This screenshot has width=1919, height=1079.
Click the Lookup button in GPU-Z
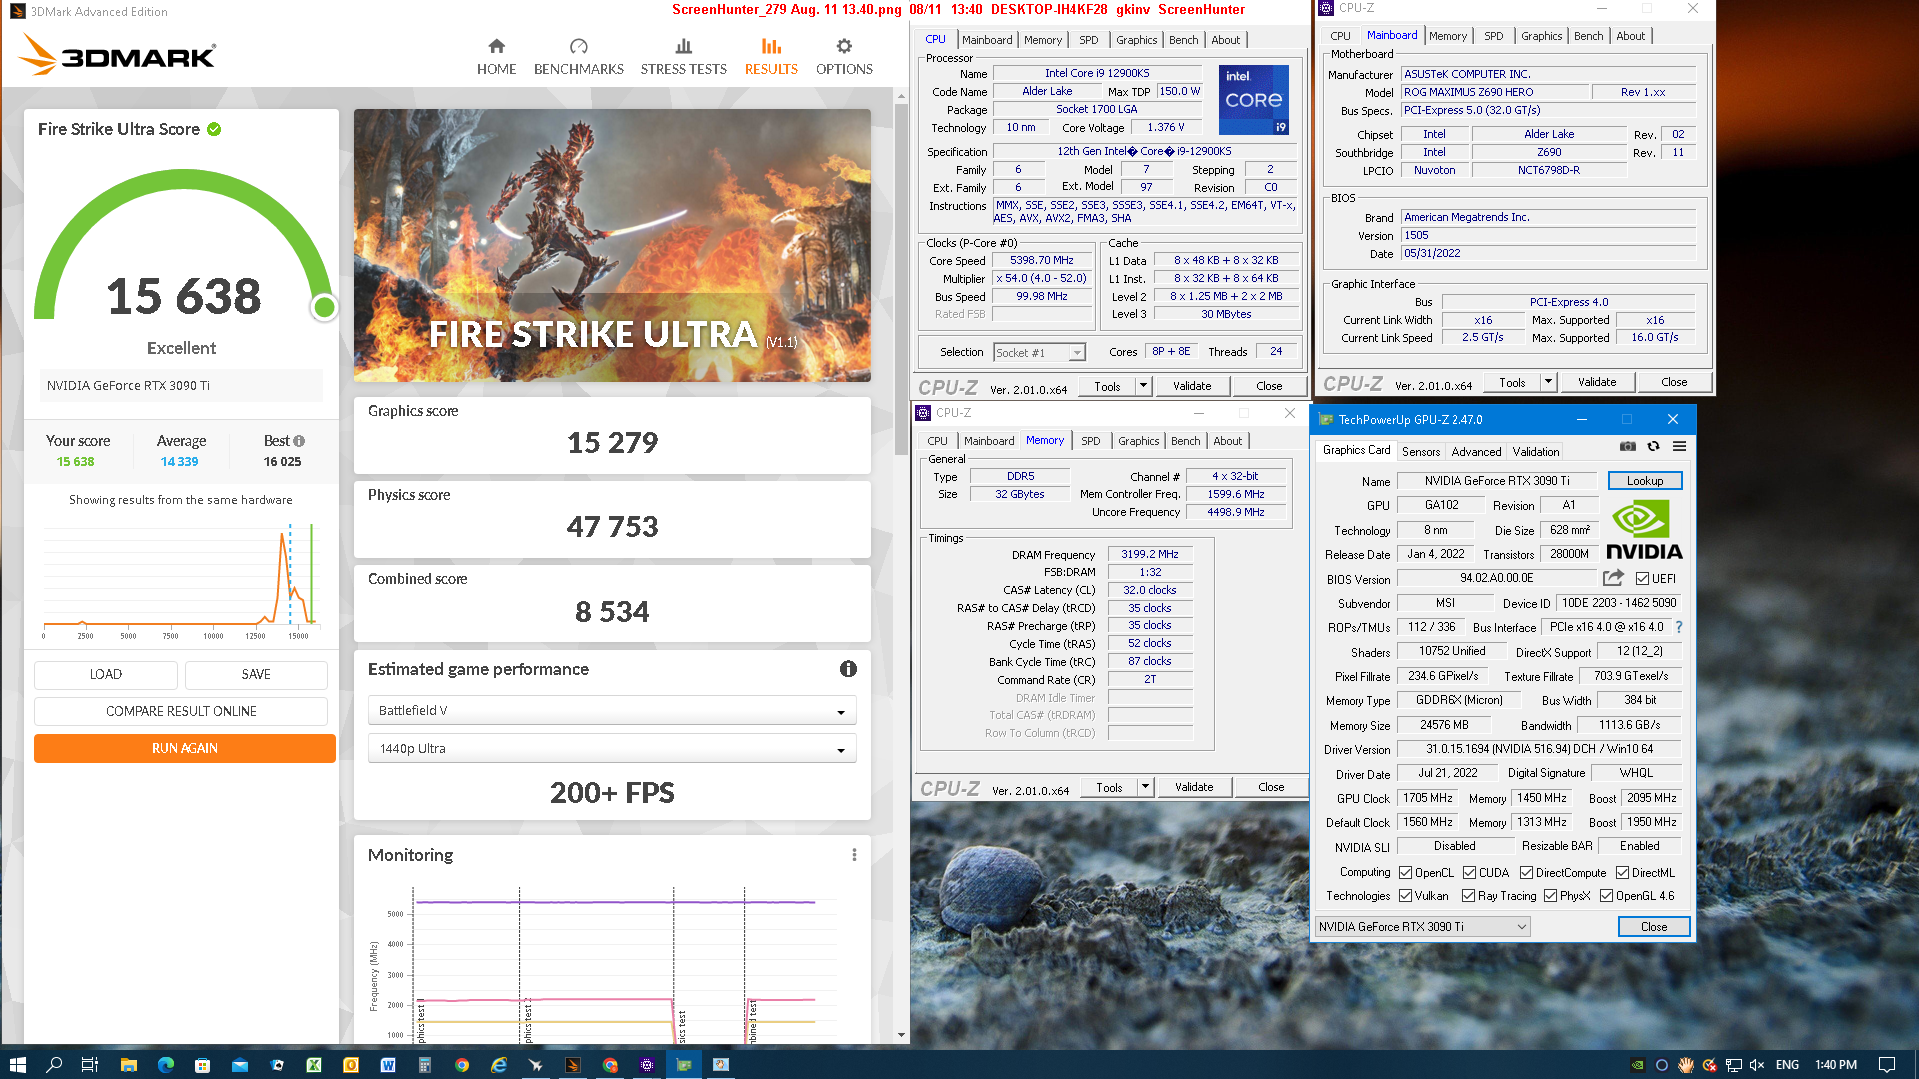(x=1644, y=481)
